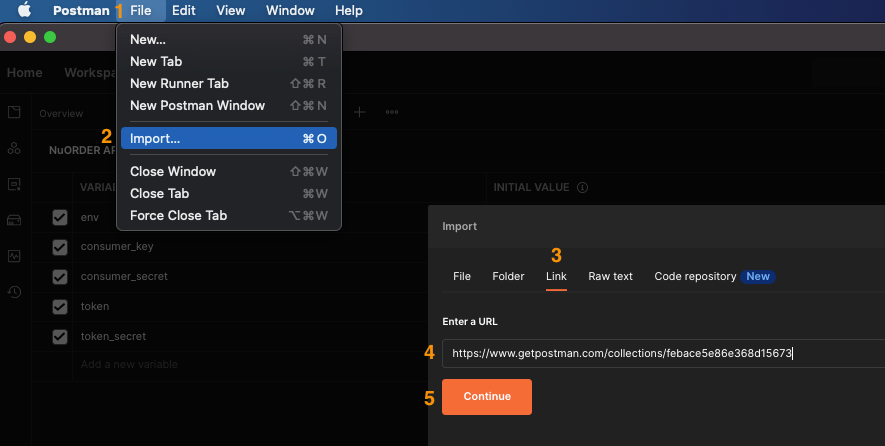Image resolution: width=885 pixels, height=446 pixels.
Task: Click the token_secret variable name
Action: [x=113, y=336]
